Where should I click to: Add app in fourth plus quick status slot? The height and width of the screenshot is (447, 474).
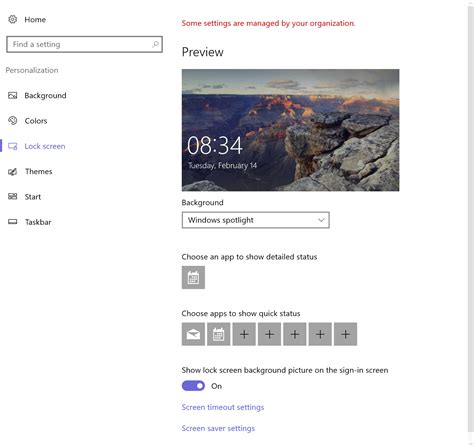(320, 334)
